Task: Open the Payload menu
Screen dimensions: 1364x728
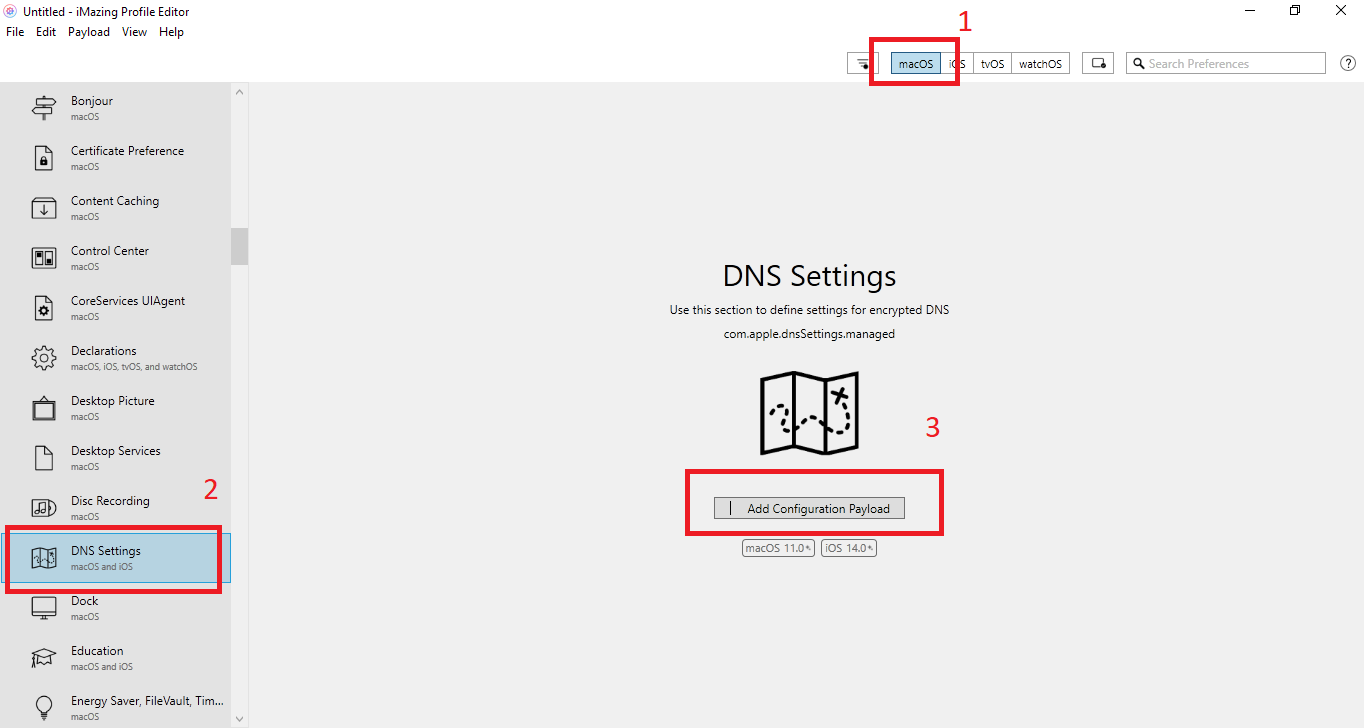Action: point(89,32)
